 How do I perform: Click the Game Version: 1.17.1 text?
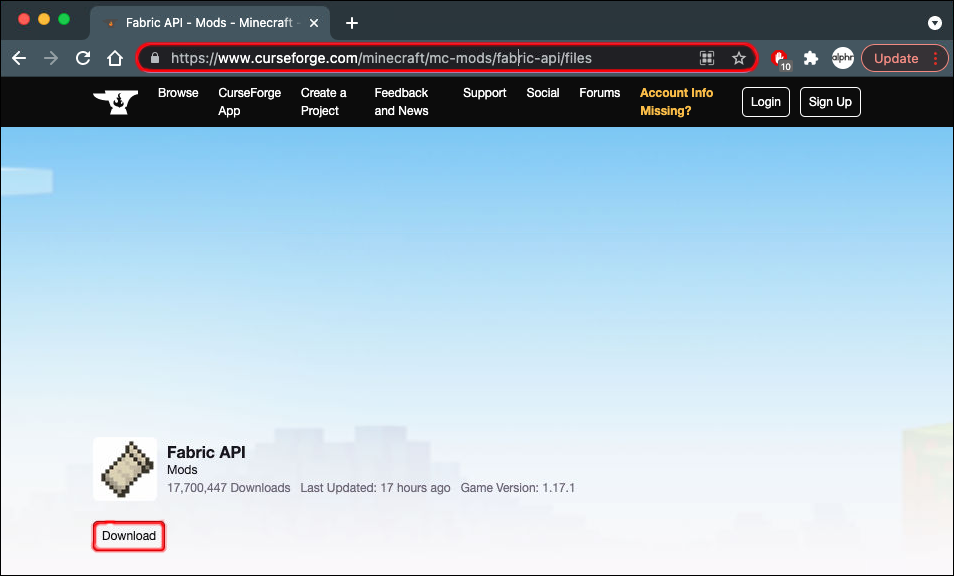point(518,488)
